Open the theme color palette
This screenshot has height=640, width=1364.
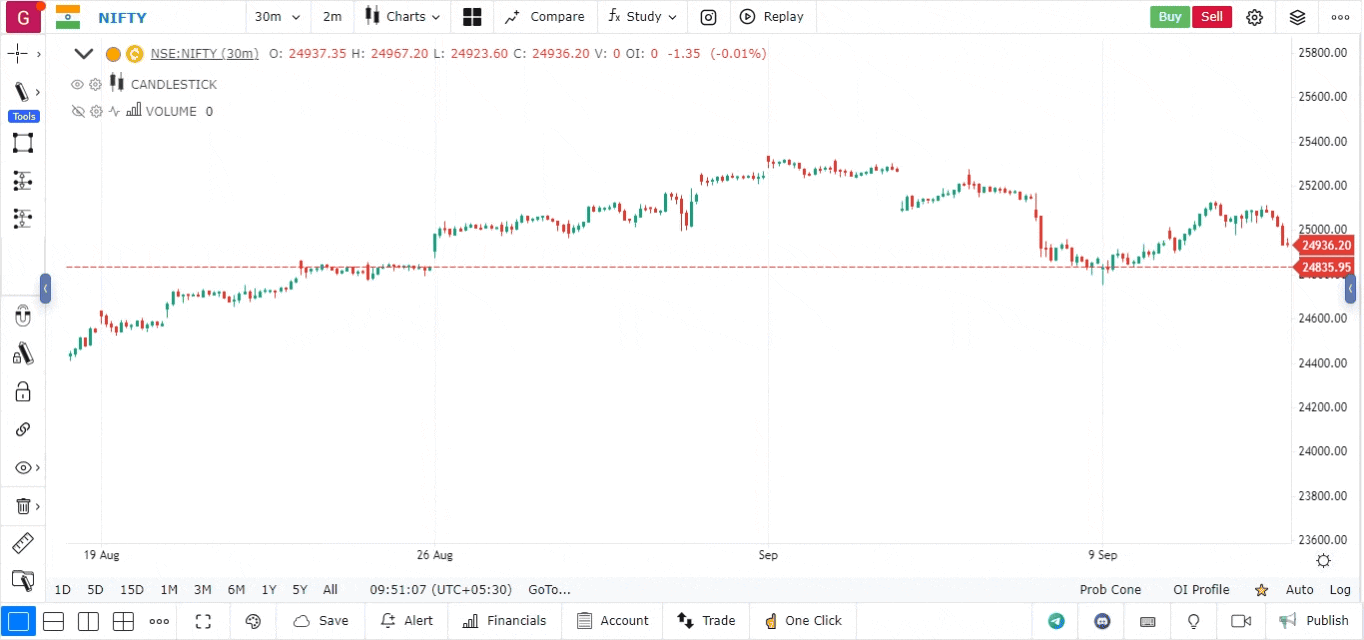pos(253,621)
